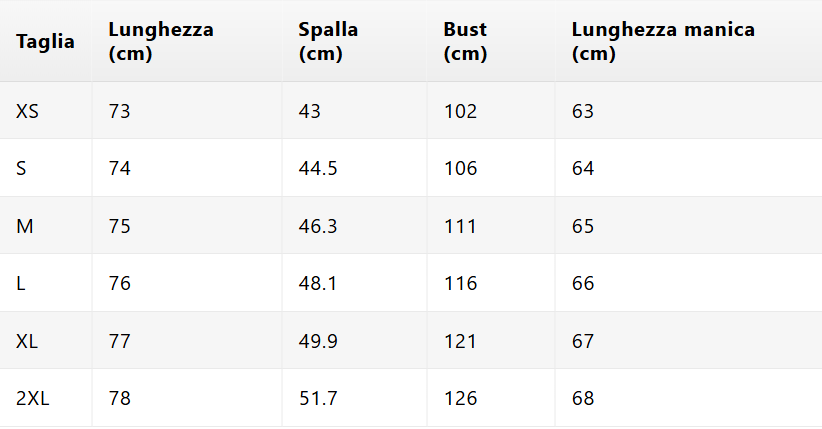Click the S size row label
The height and width of the screenshot is (429, 822).
pos(21,168)
